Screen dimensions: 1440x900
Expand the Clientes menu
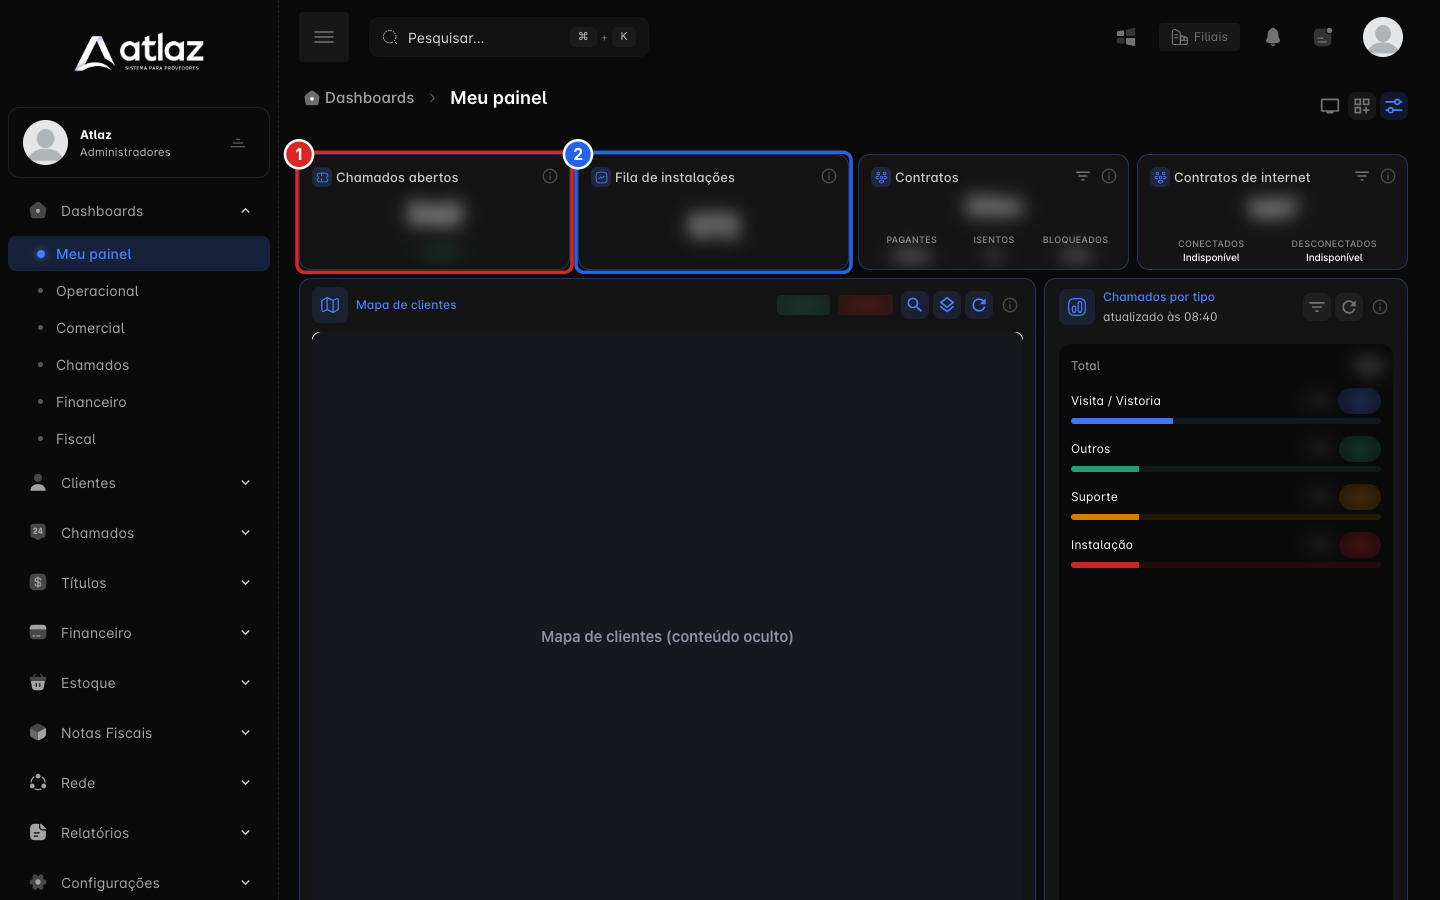[x=139, y=483]
